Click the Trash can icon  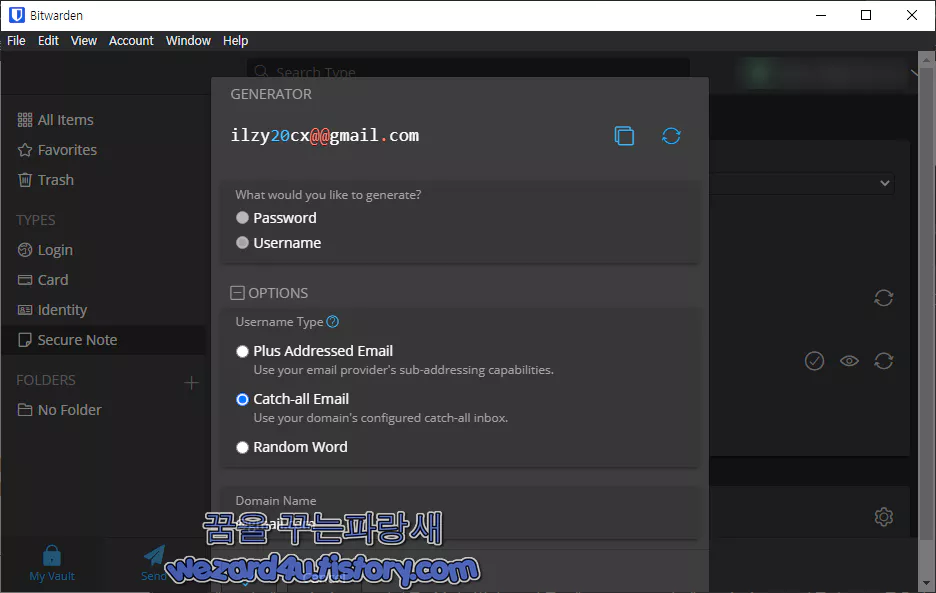click(x=24, y=180)
